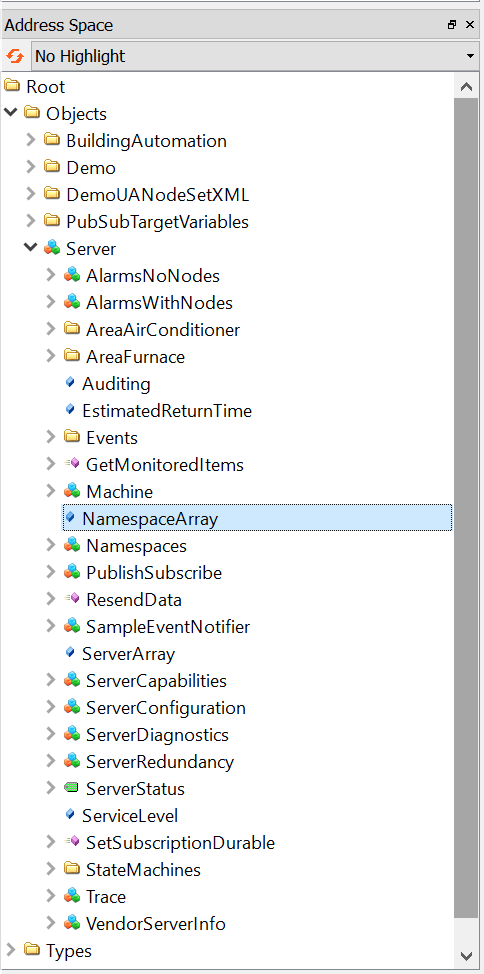Click the ServerStatus green variable icon
The image size is (484, 974).
tap(72, 788)
